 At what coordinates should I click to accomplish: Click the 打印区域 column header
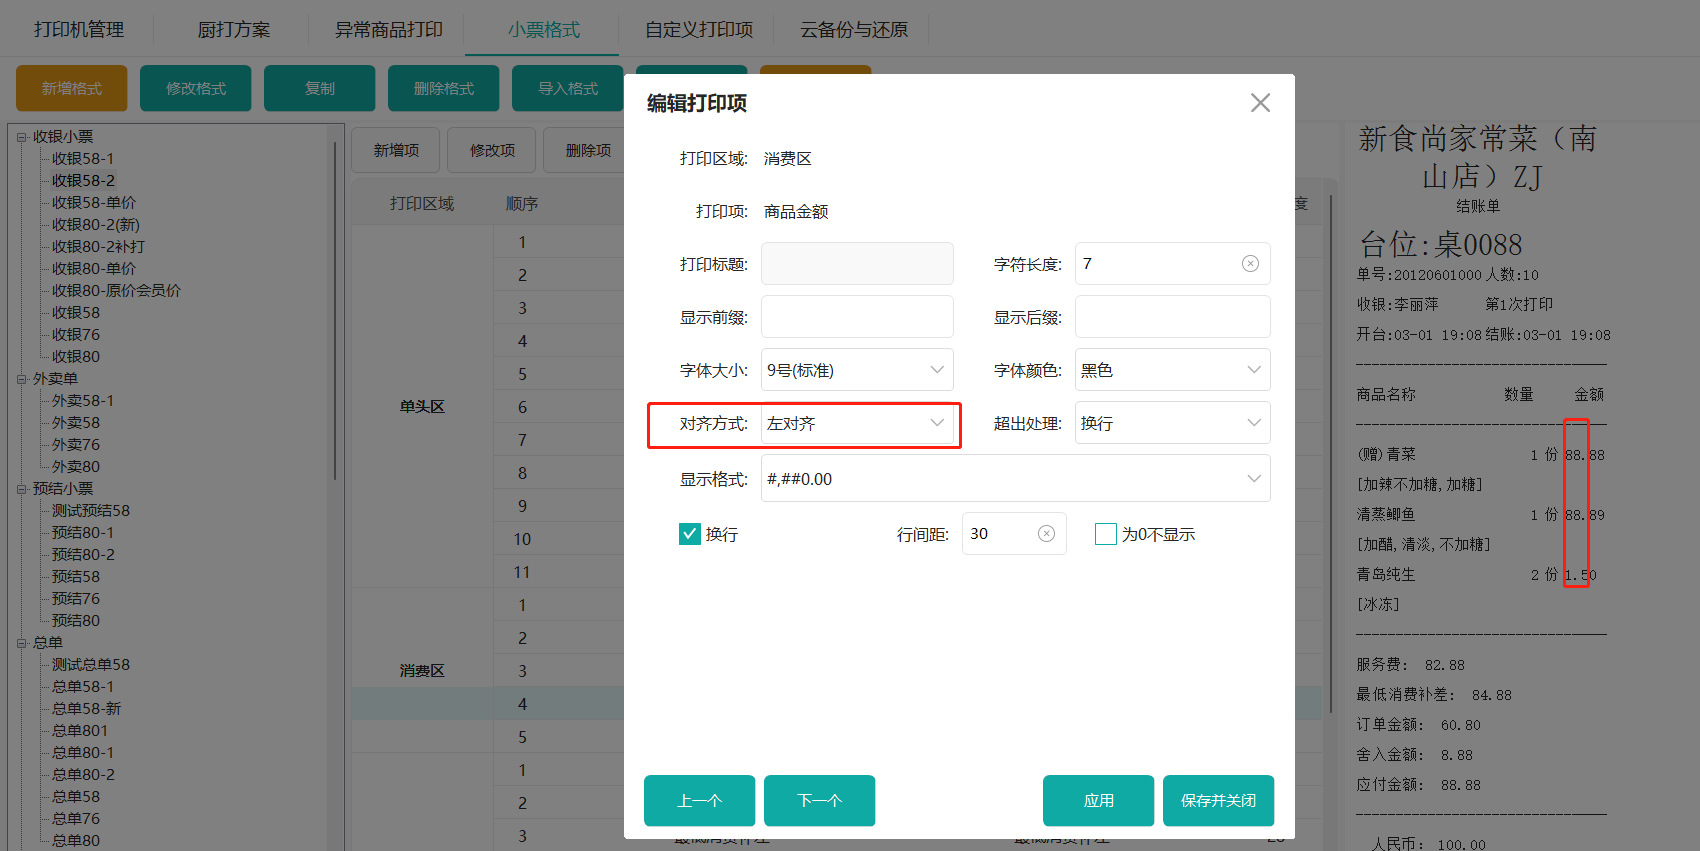422,204
